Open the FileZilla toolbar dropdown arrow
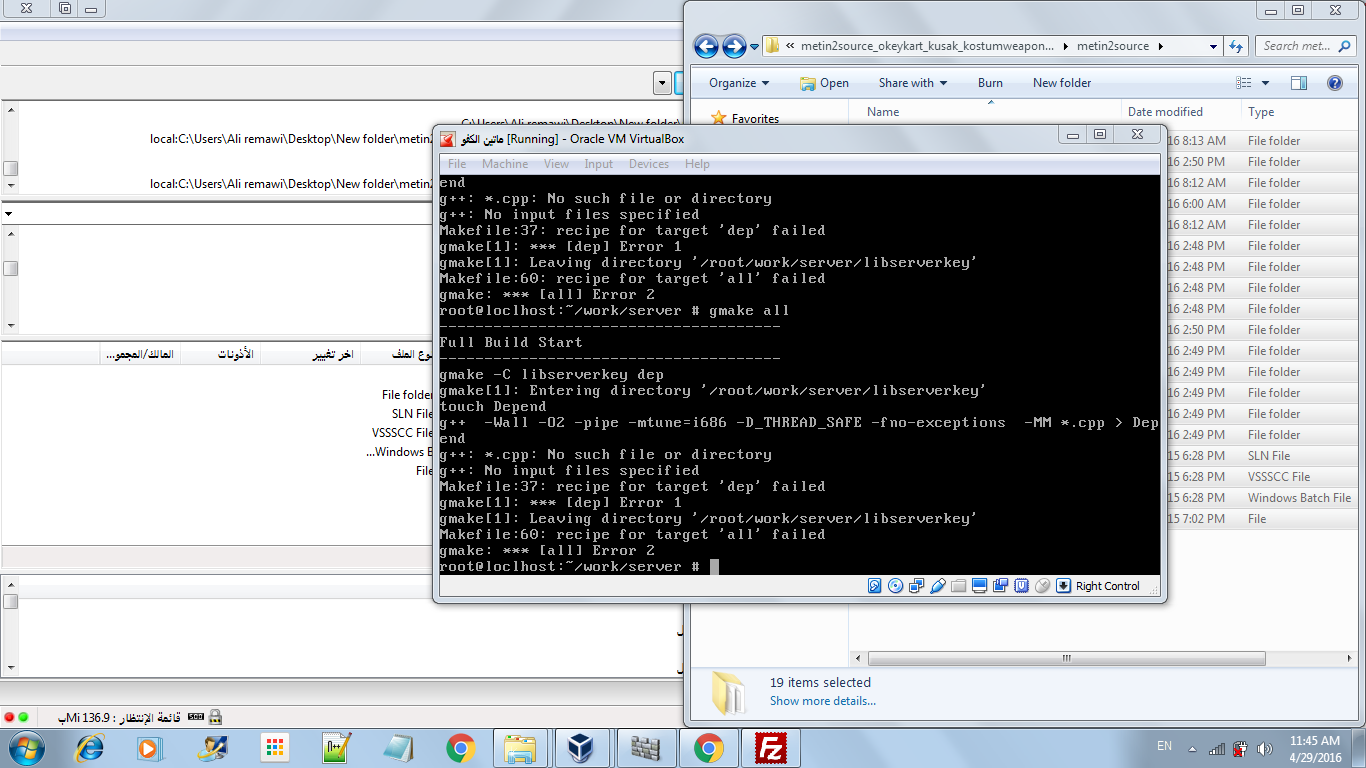1366x768 pixels. tap(661, 83)
